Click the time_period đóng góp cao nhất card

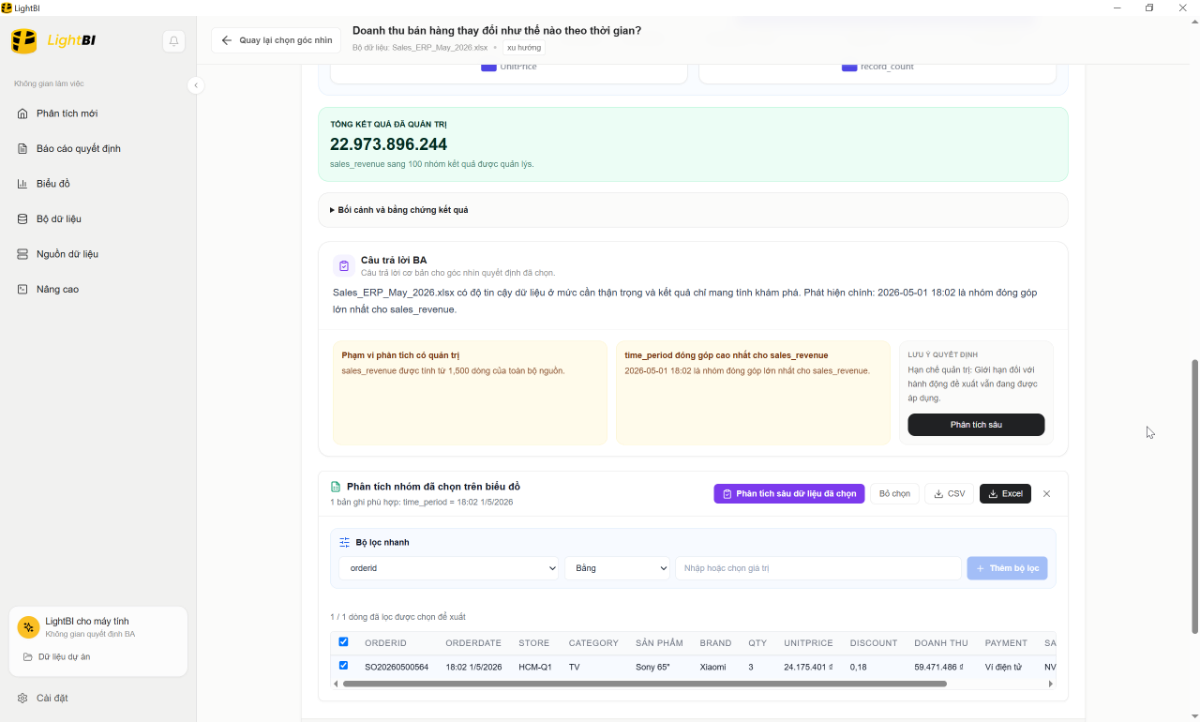point(753,393)
